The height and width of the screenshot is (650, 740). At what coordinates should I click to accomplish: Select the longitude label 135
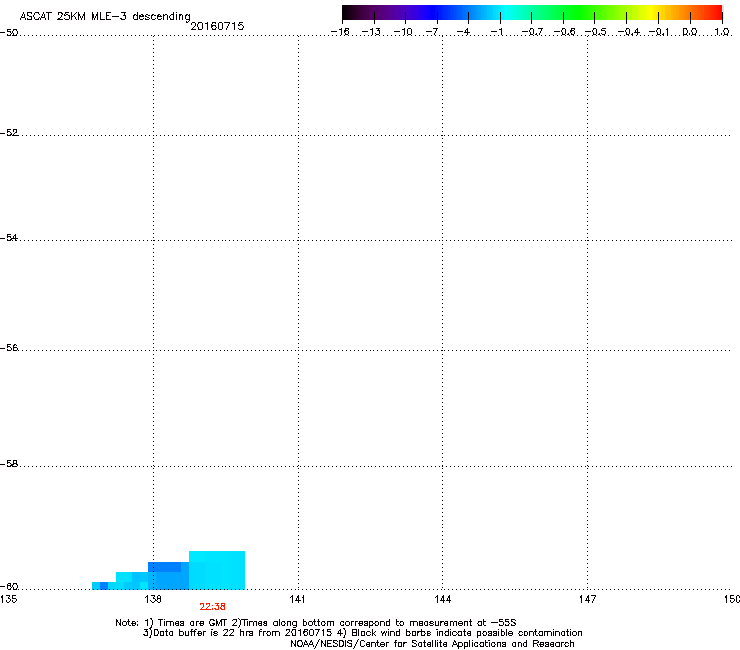coord(8,599)
